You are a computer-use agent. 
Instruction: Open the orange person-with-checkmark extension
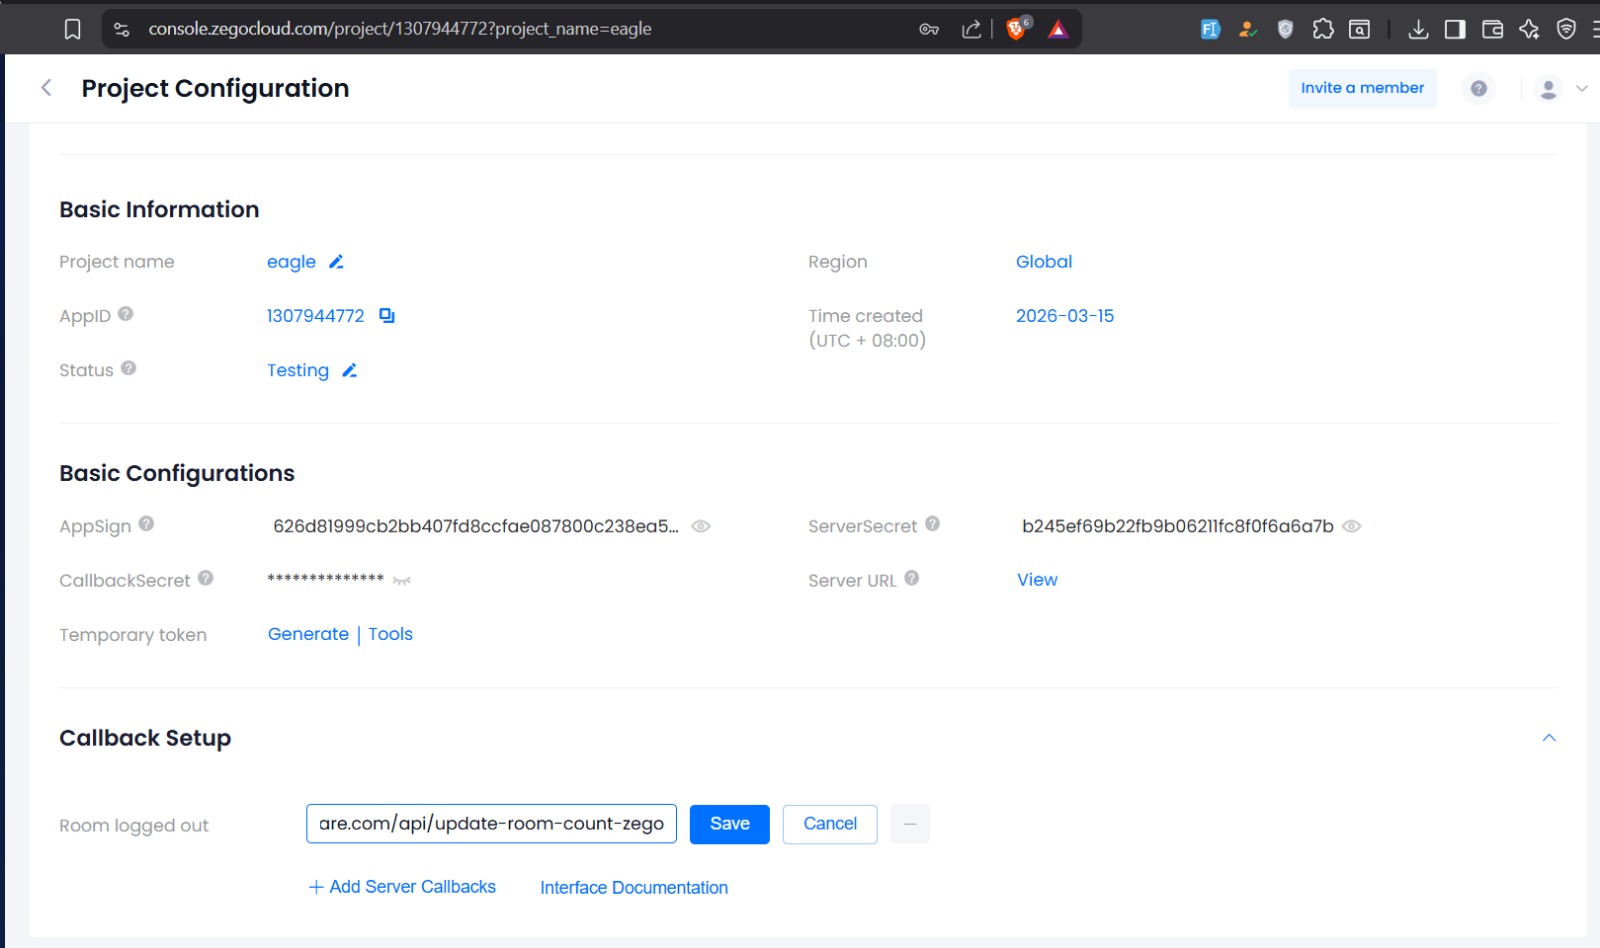coord(1247,29)
